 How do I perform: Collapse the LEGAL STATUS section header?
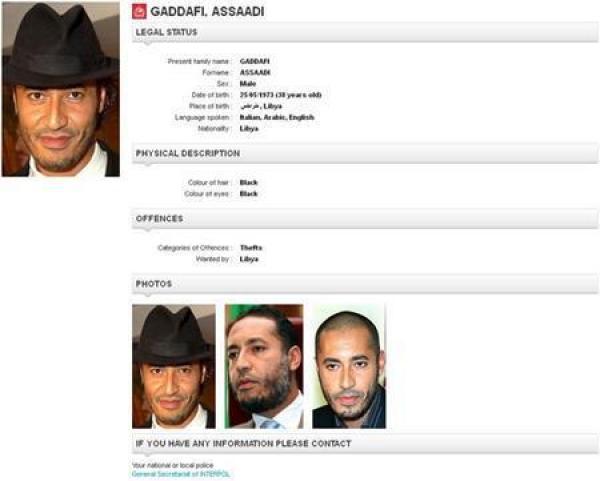click(x=365, y=32)
